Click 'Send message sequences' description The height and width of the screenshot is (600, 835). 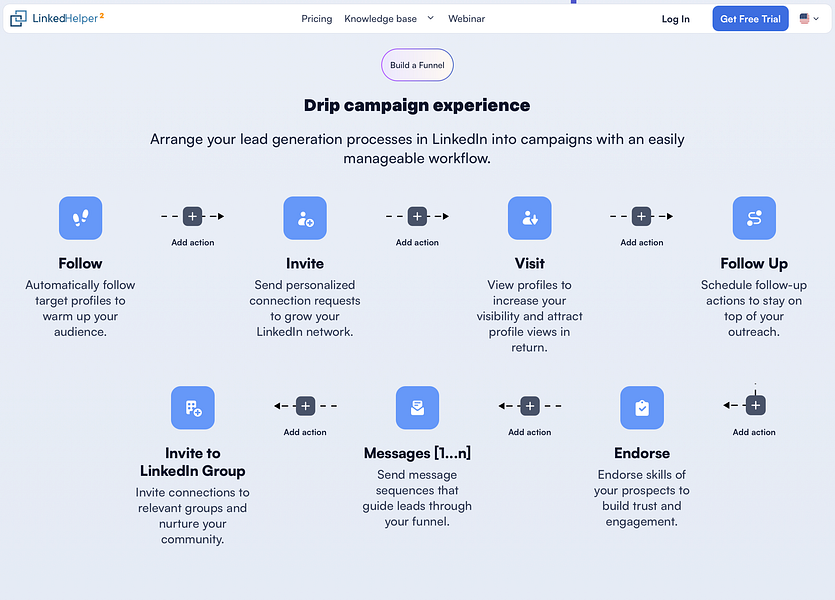click(417, 498)
